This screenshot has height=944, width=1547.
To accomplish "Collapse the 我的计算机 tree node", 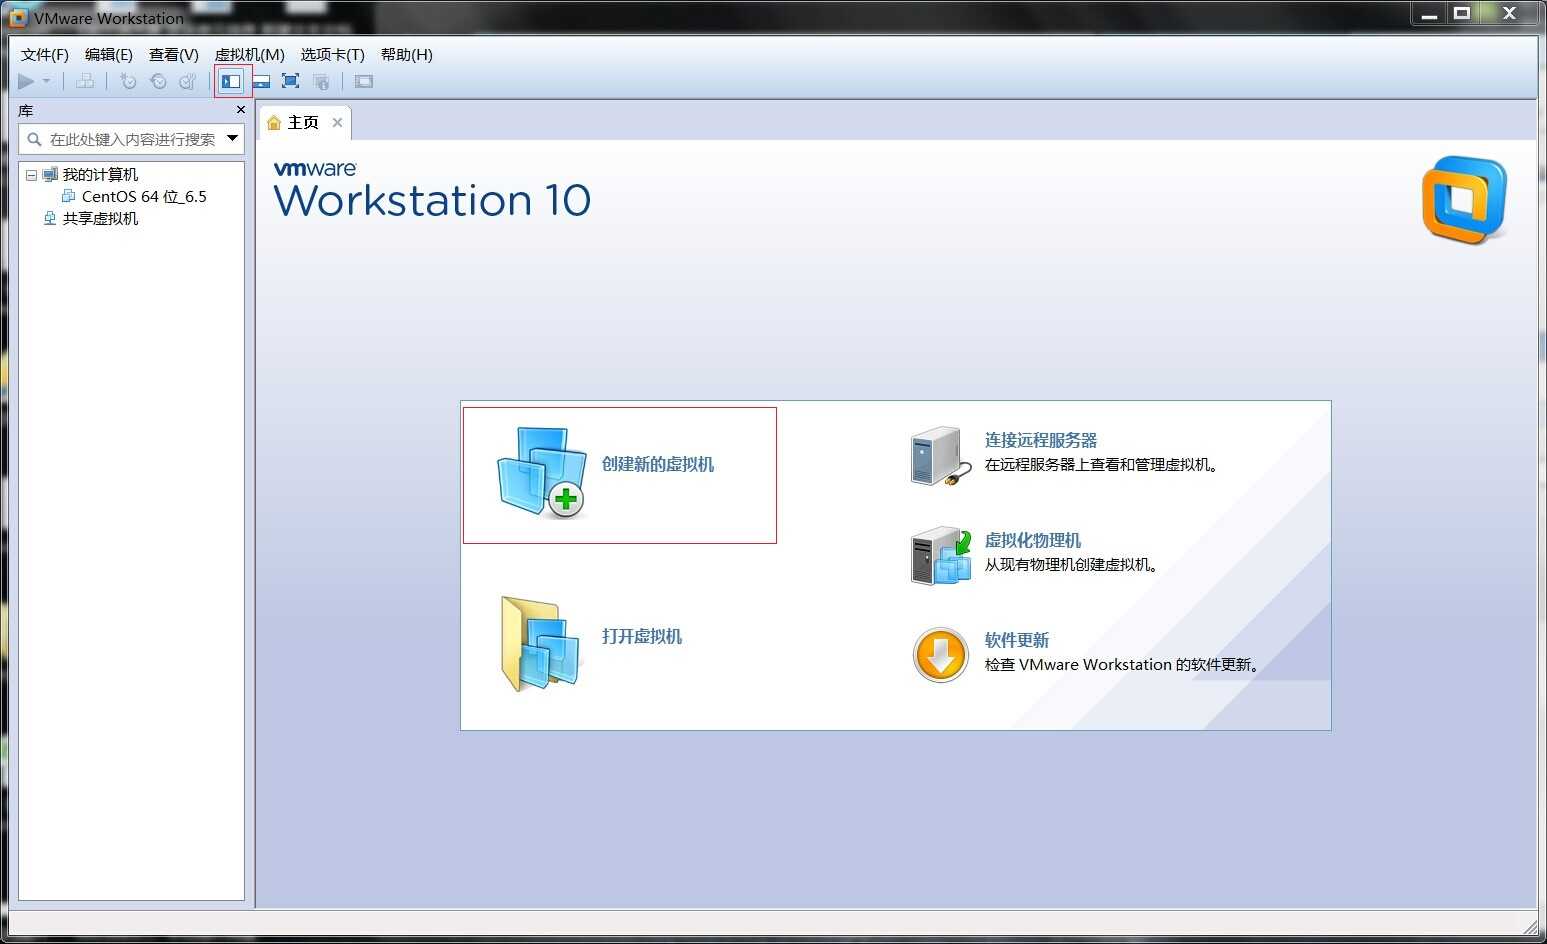I will (31, 174).
